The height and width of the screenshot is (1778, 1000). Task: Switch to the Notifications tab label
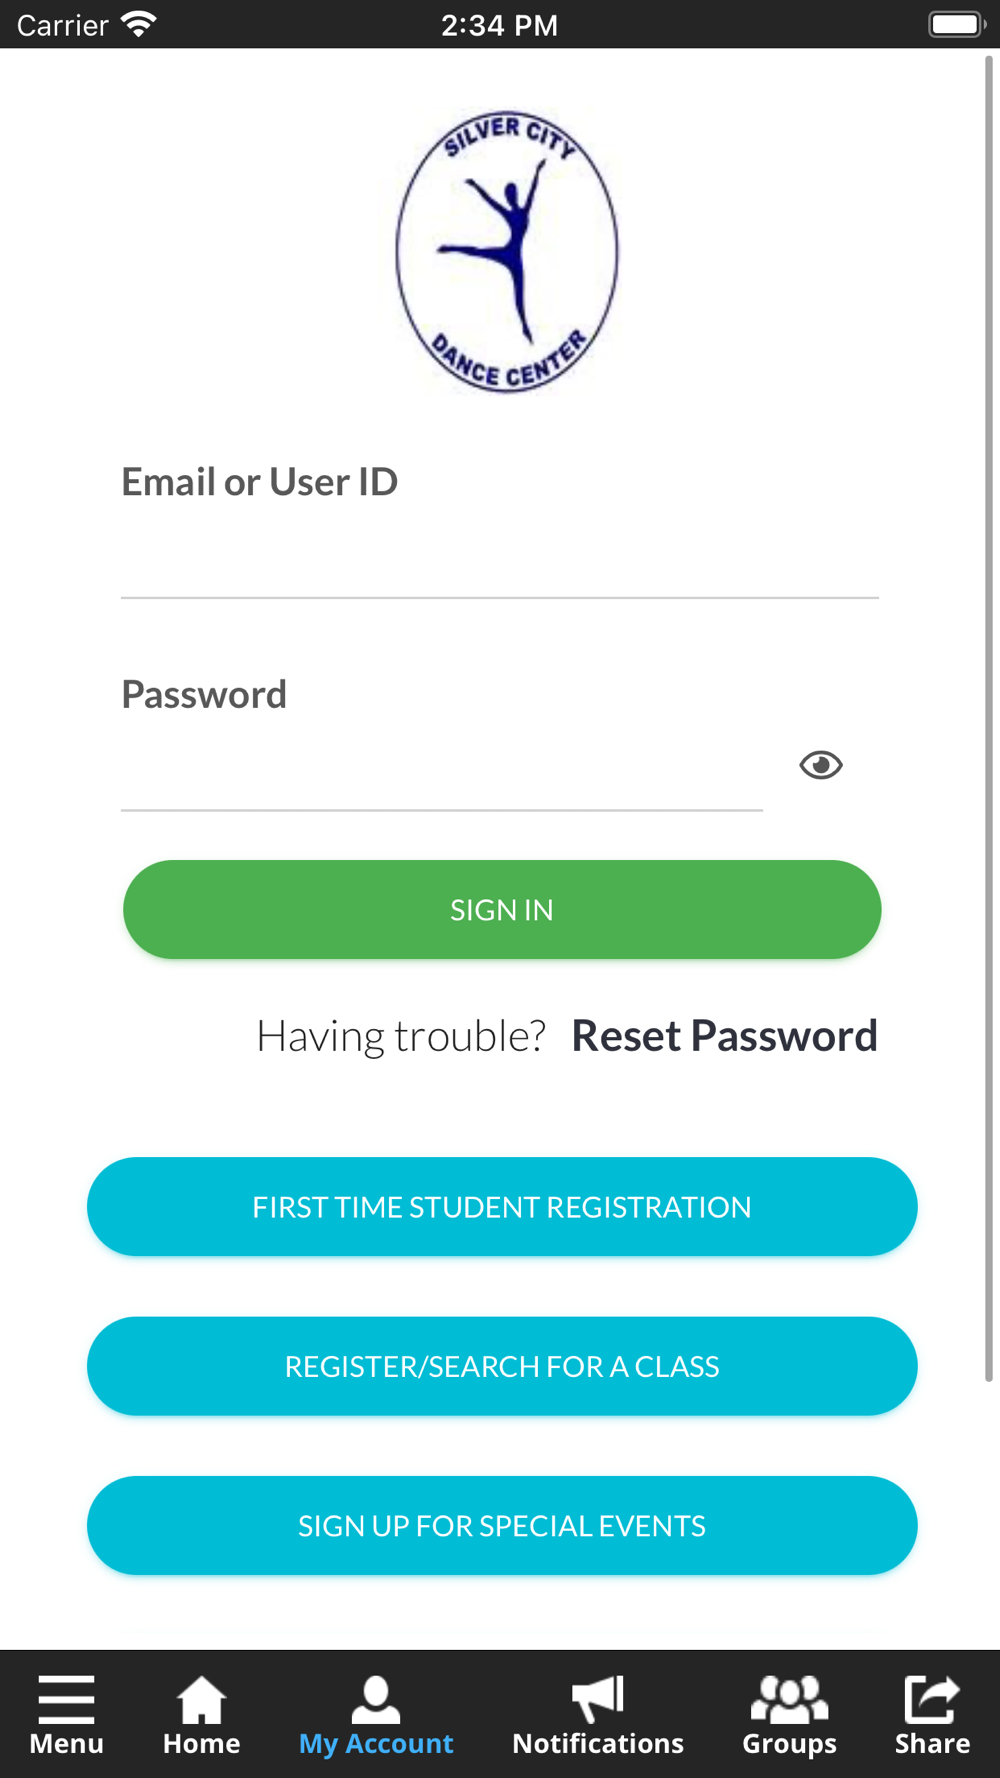(x=598, y=1744)
